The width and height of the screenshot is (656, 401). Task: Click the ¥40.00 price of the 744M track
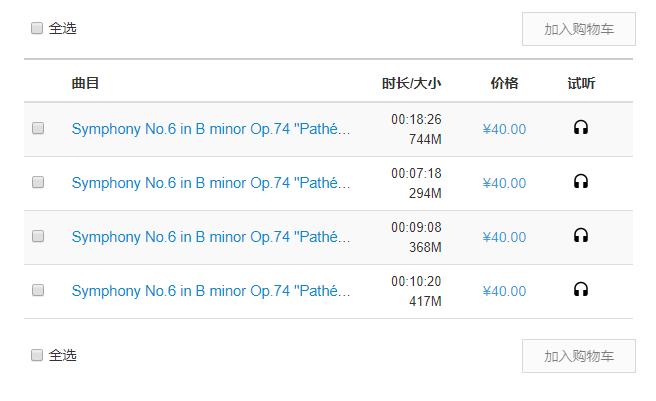pyautogui.click(x=504, y=129)
